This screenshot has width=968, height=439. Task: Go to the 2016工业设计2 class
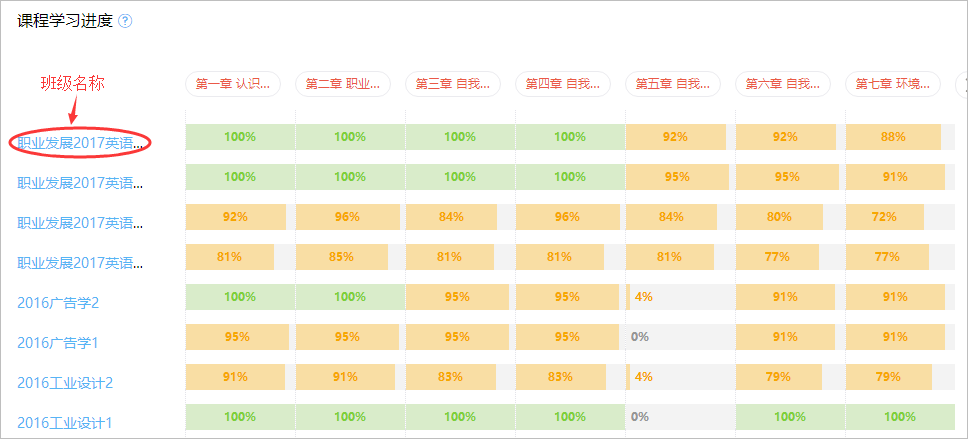click(x=65, y=382)
